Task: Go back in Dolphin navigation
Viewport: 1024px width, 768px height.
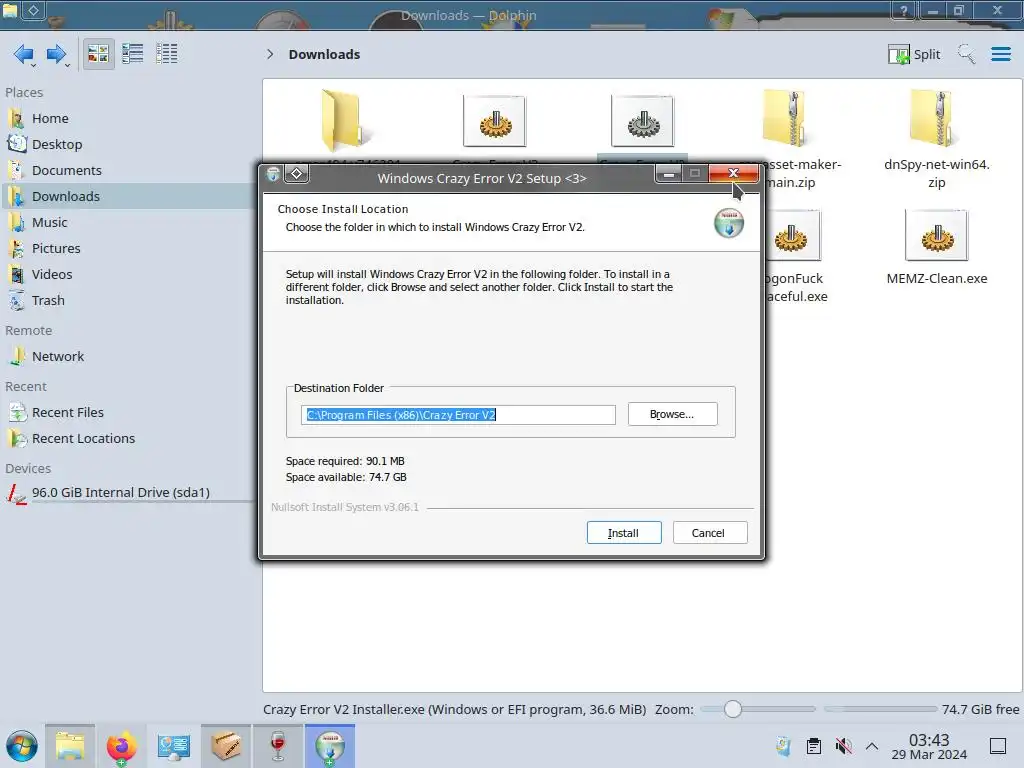Action: click(24, 54)
